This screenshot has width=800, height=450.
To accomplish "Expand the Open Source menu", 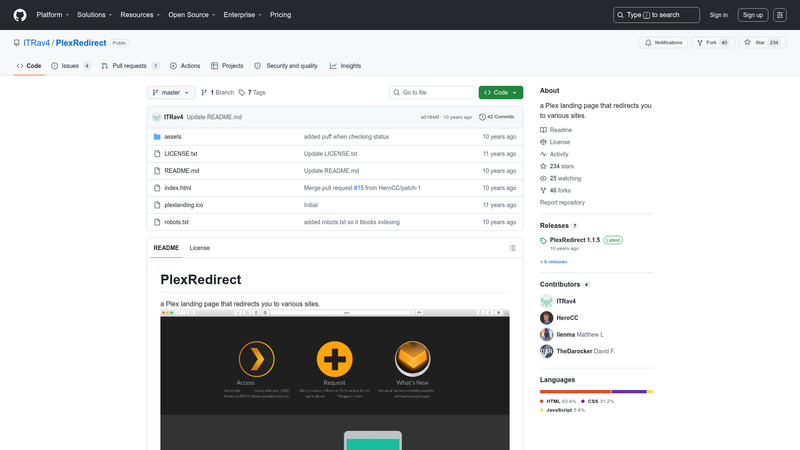I will [x=192, y=15].
